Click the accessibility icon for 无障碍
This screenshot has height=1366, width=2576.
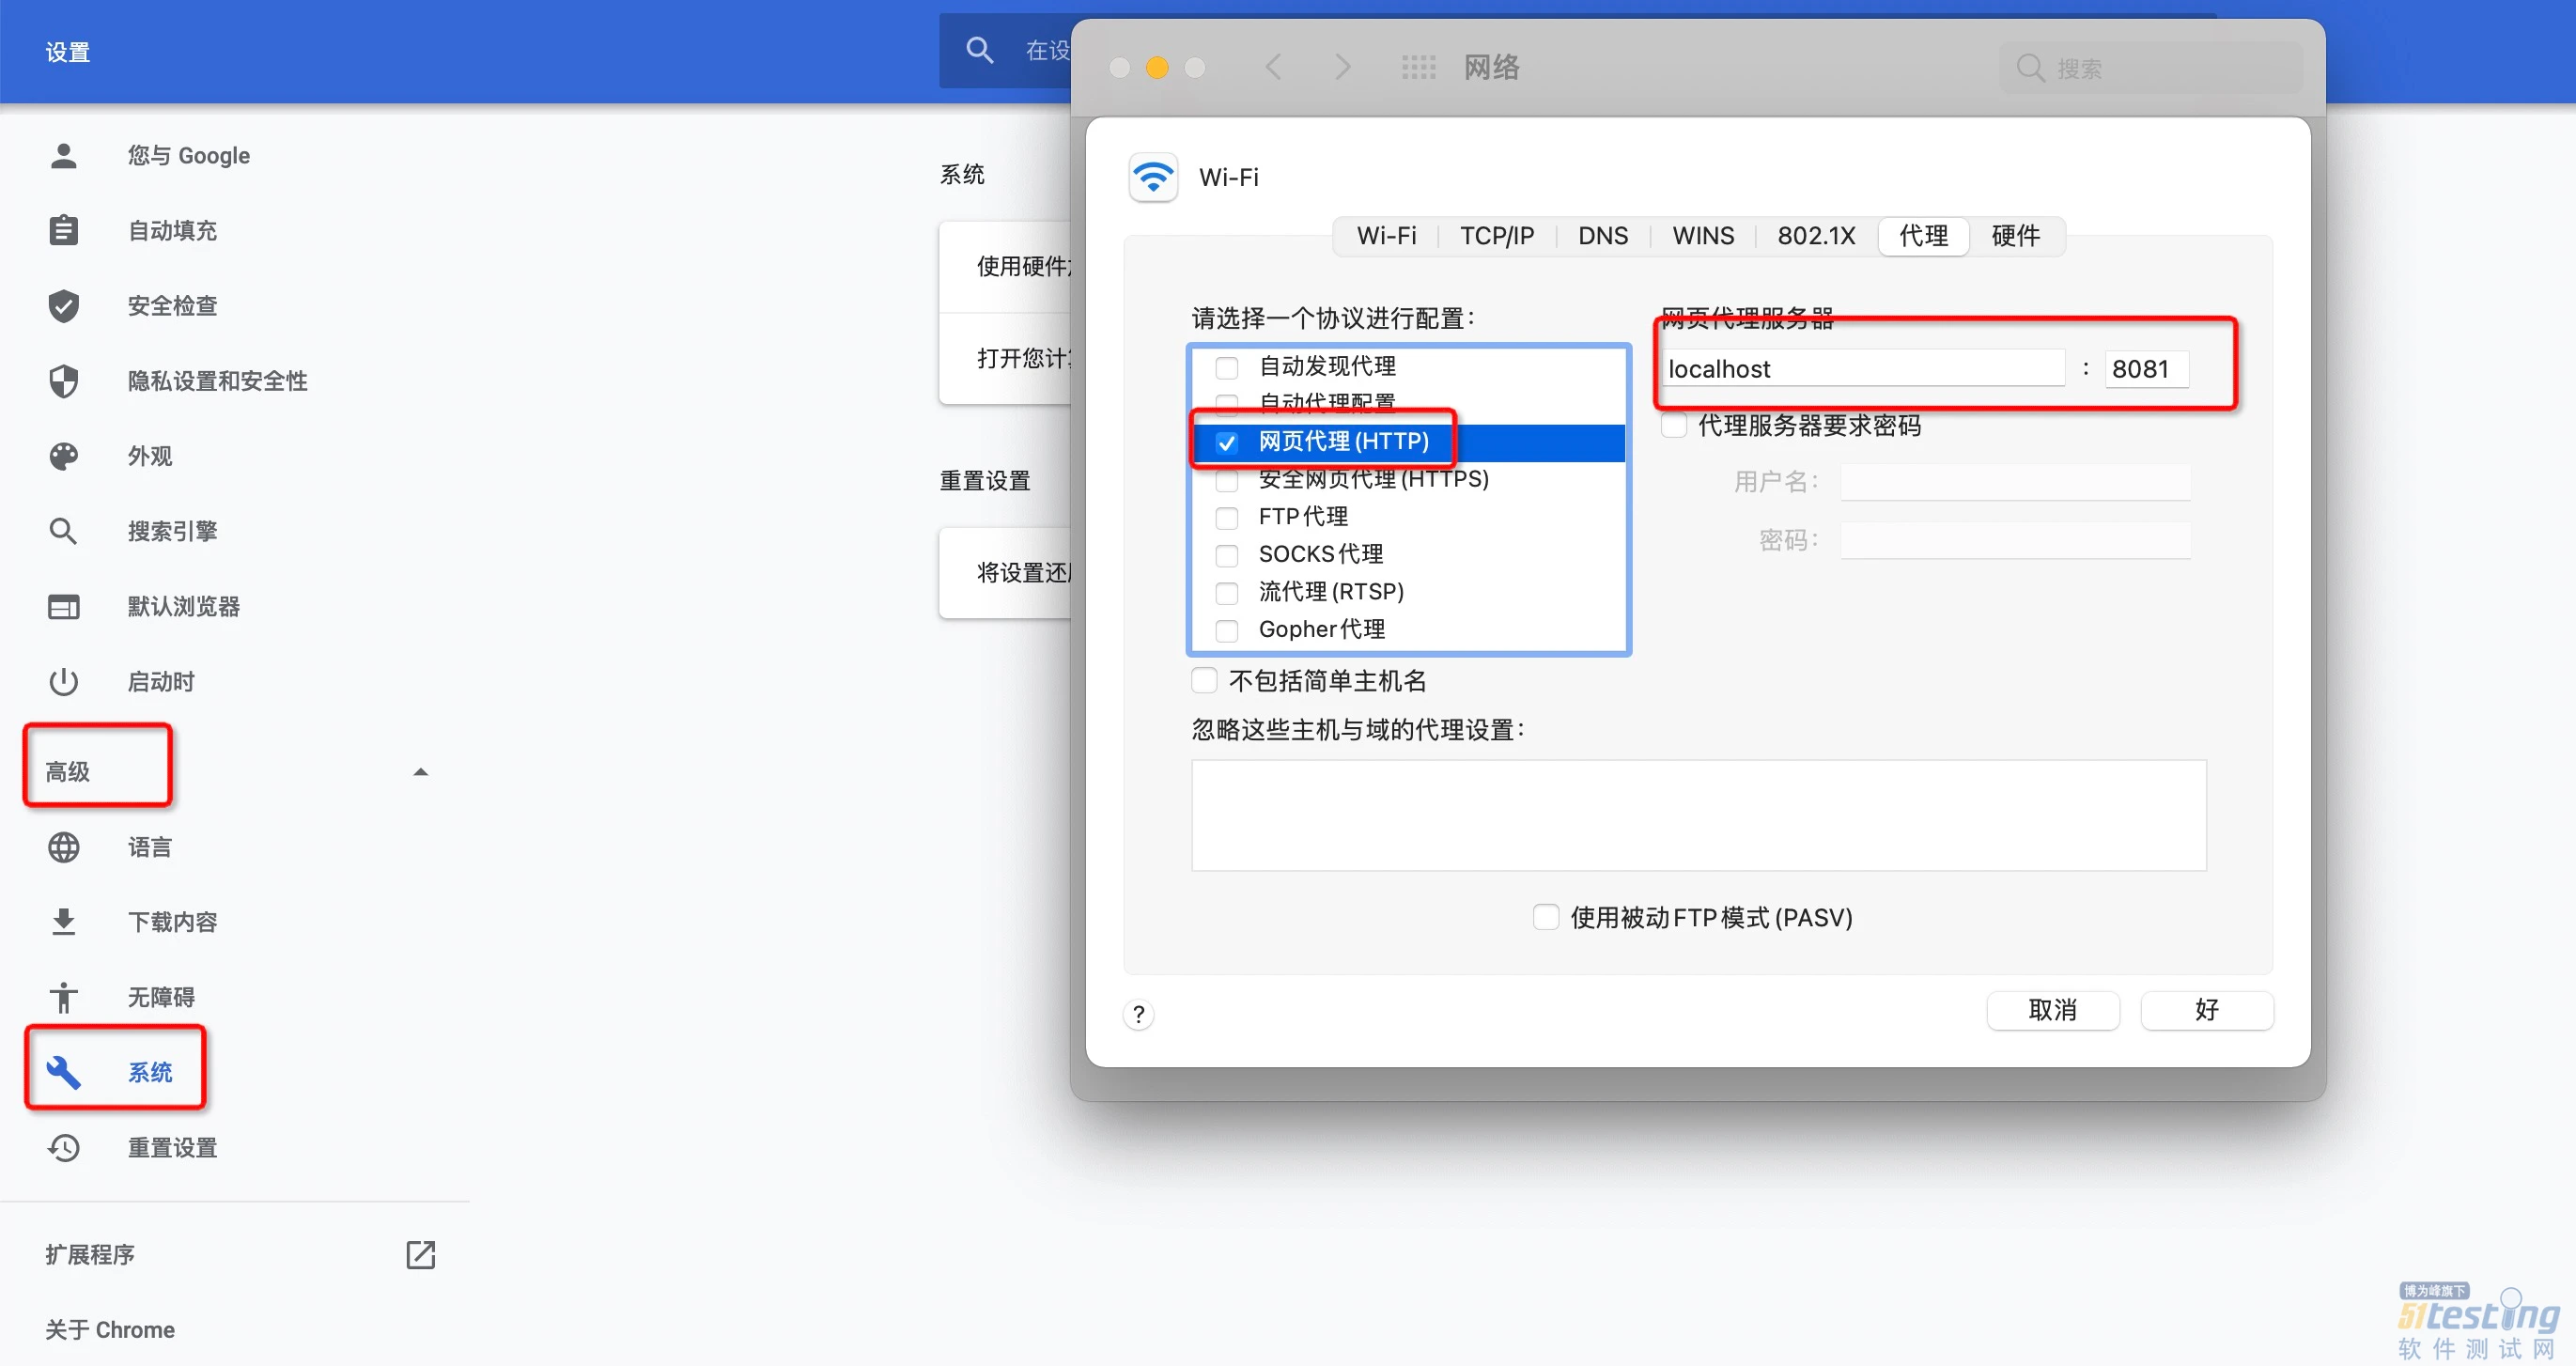[x=63, y=996]
